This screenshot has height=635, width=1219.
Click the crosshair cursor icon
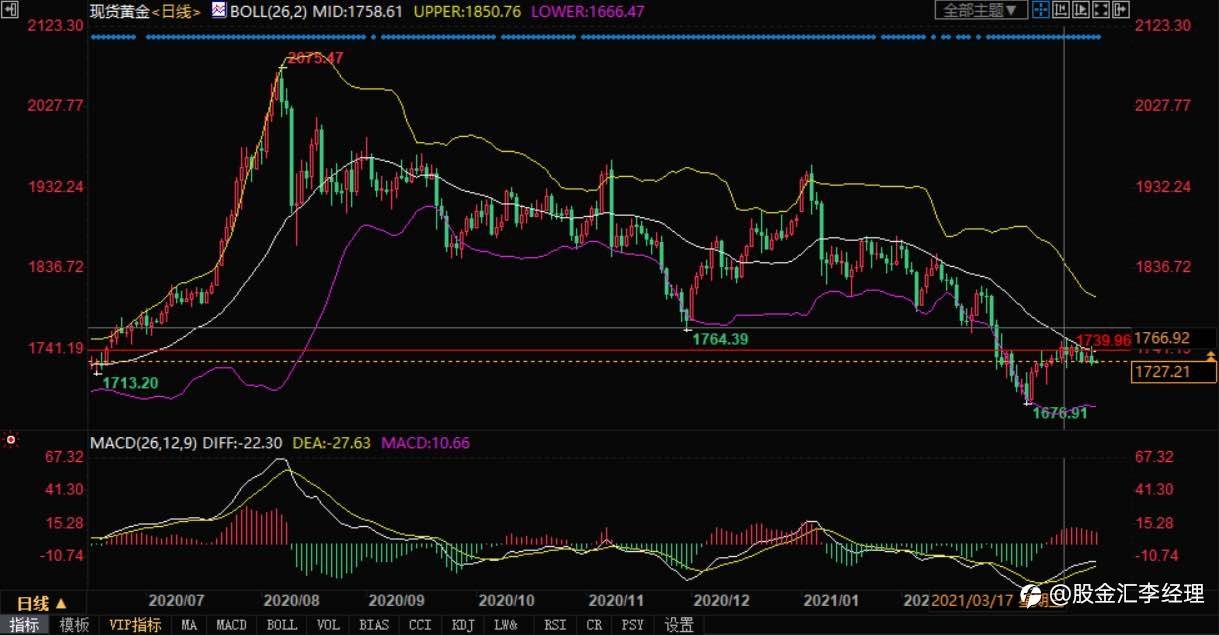click(1041, 10)
